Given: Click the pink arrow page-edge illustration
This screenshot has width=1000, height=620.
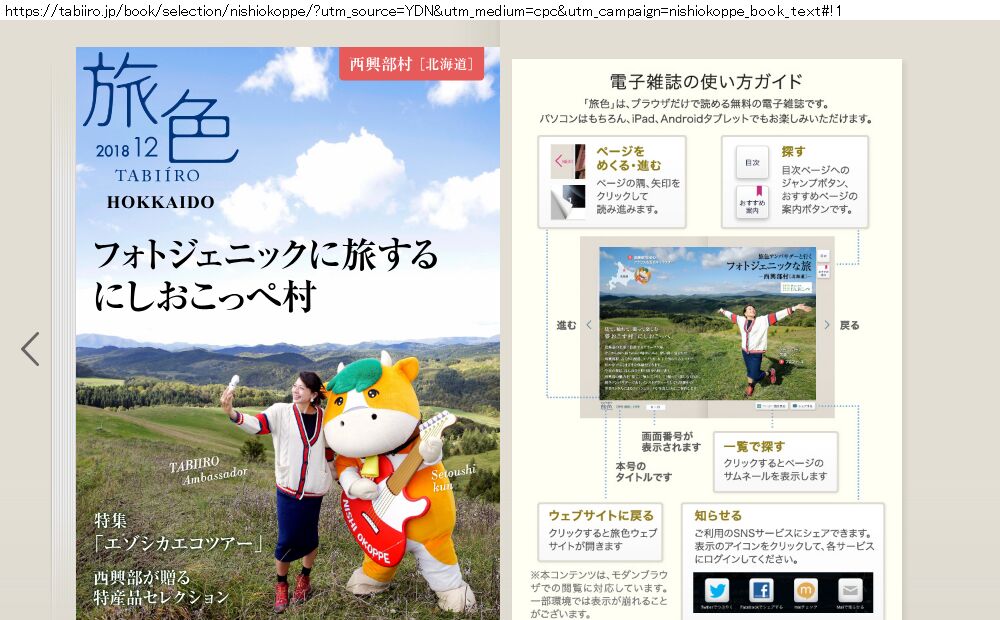Looking at the screenshot, I should click(x=568, y=161).
